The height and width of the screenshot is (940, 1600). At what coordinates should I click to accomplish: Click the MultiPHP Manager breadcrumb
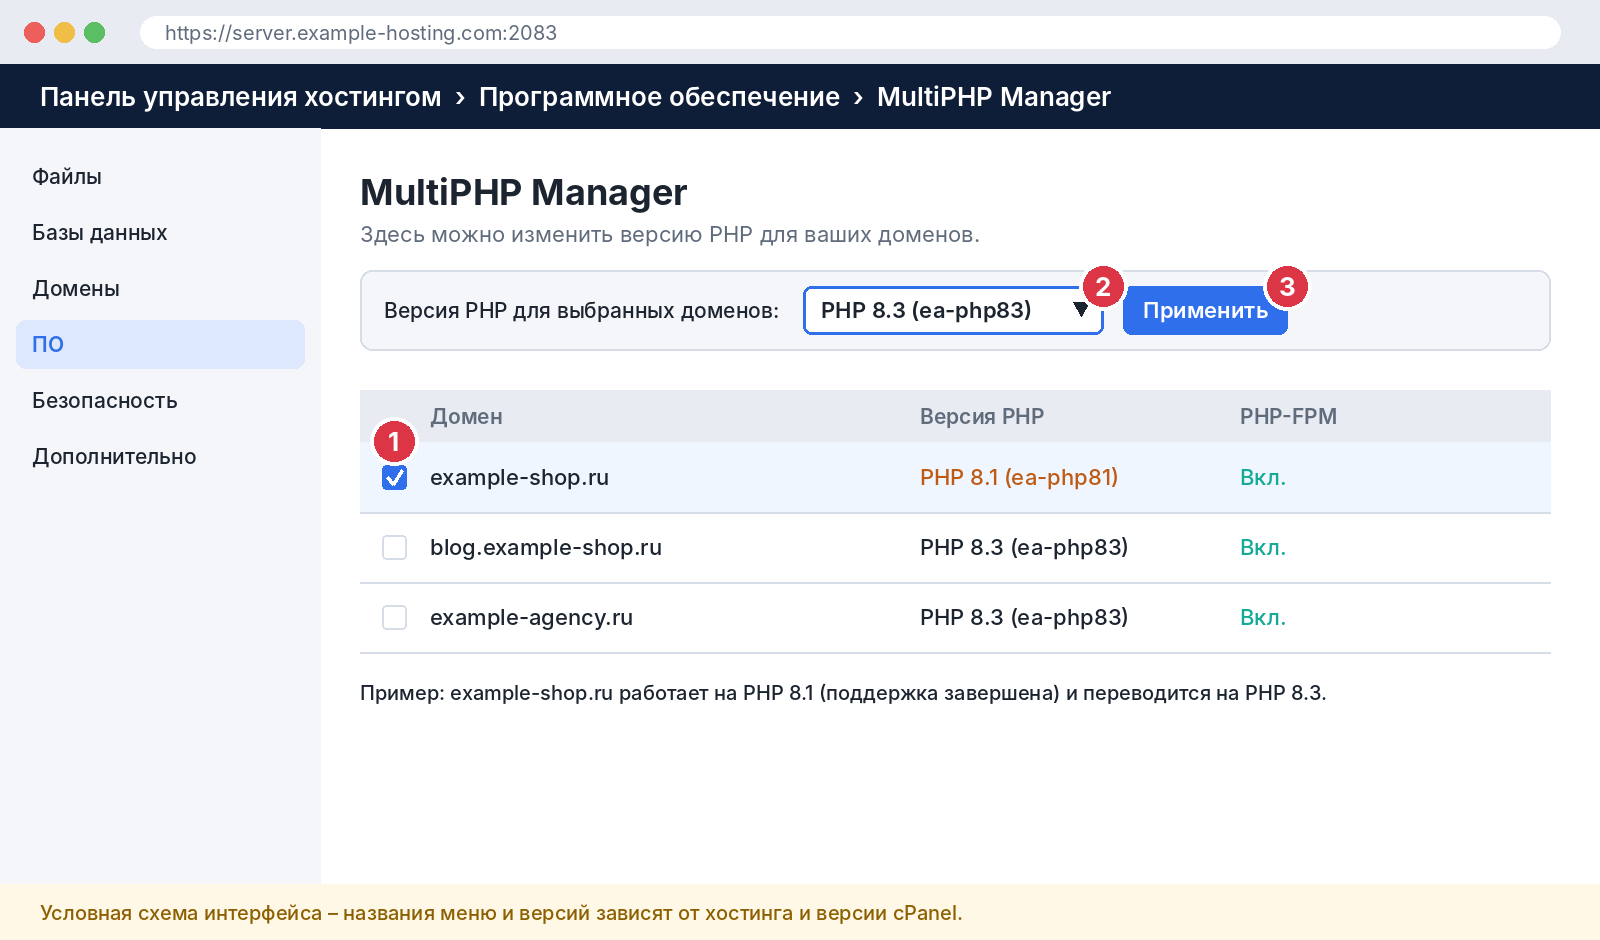[994, 97]
